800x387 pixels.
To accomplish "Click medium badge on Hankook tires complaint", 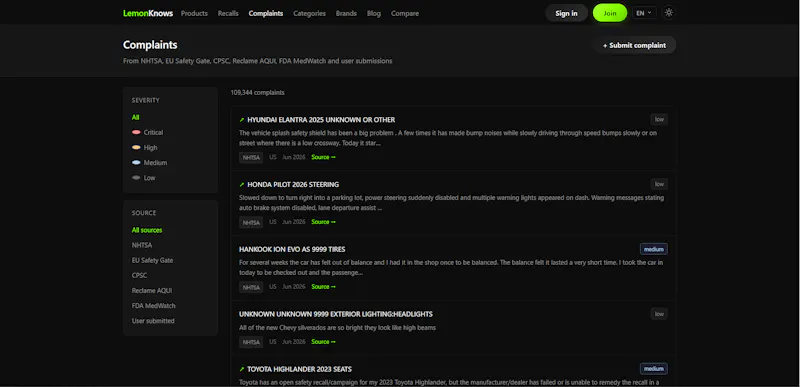I will pos(654,249).
